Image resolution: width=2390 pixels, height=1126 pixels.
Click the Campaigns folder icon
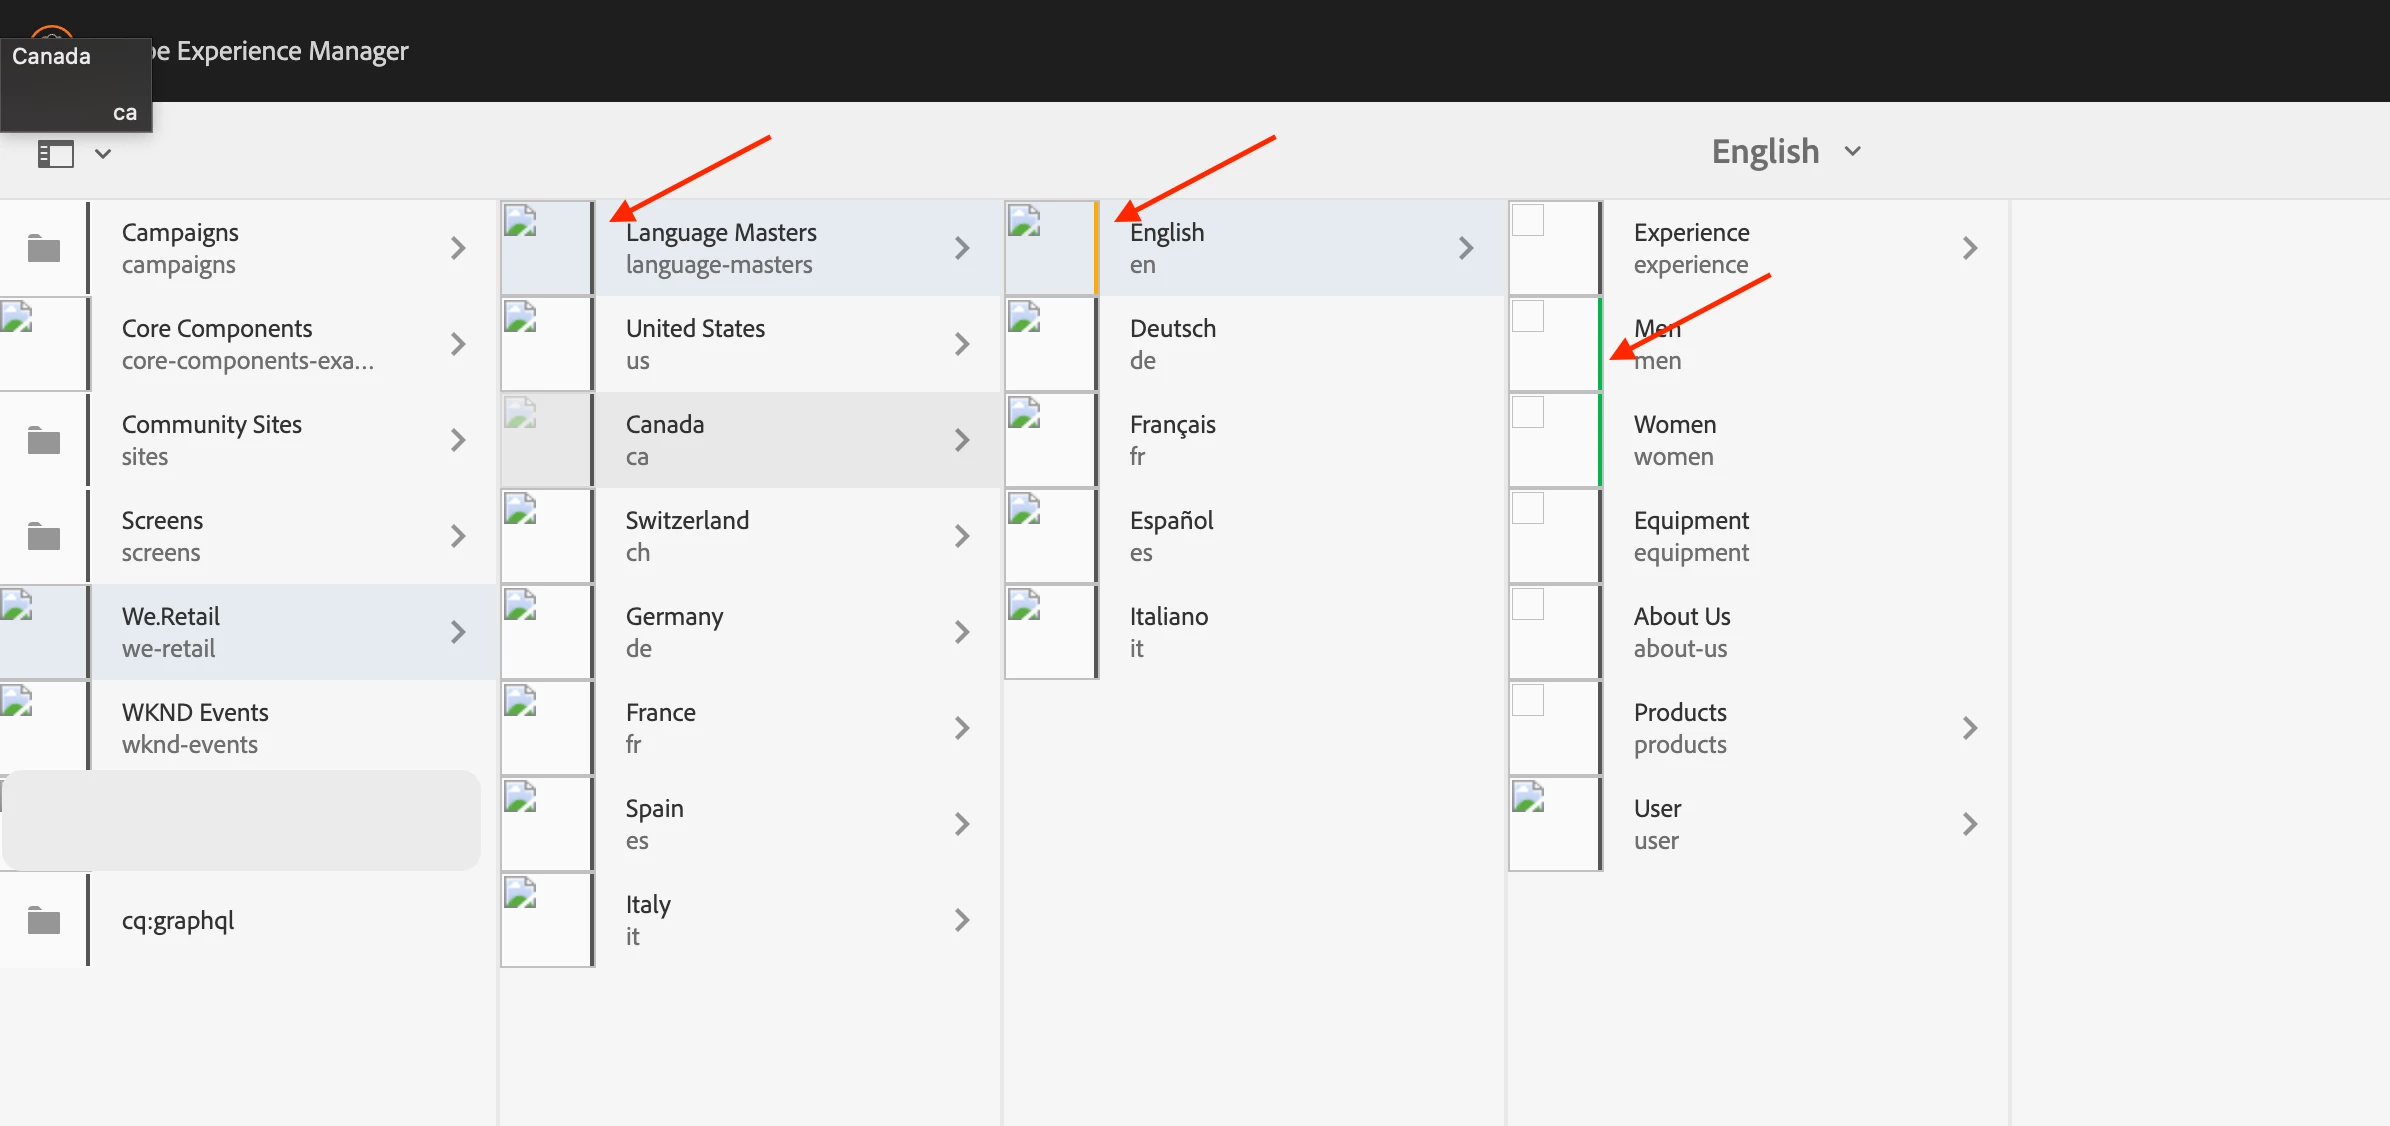[43, 248]
